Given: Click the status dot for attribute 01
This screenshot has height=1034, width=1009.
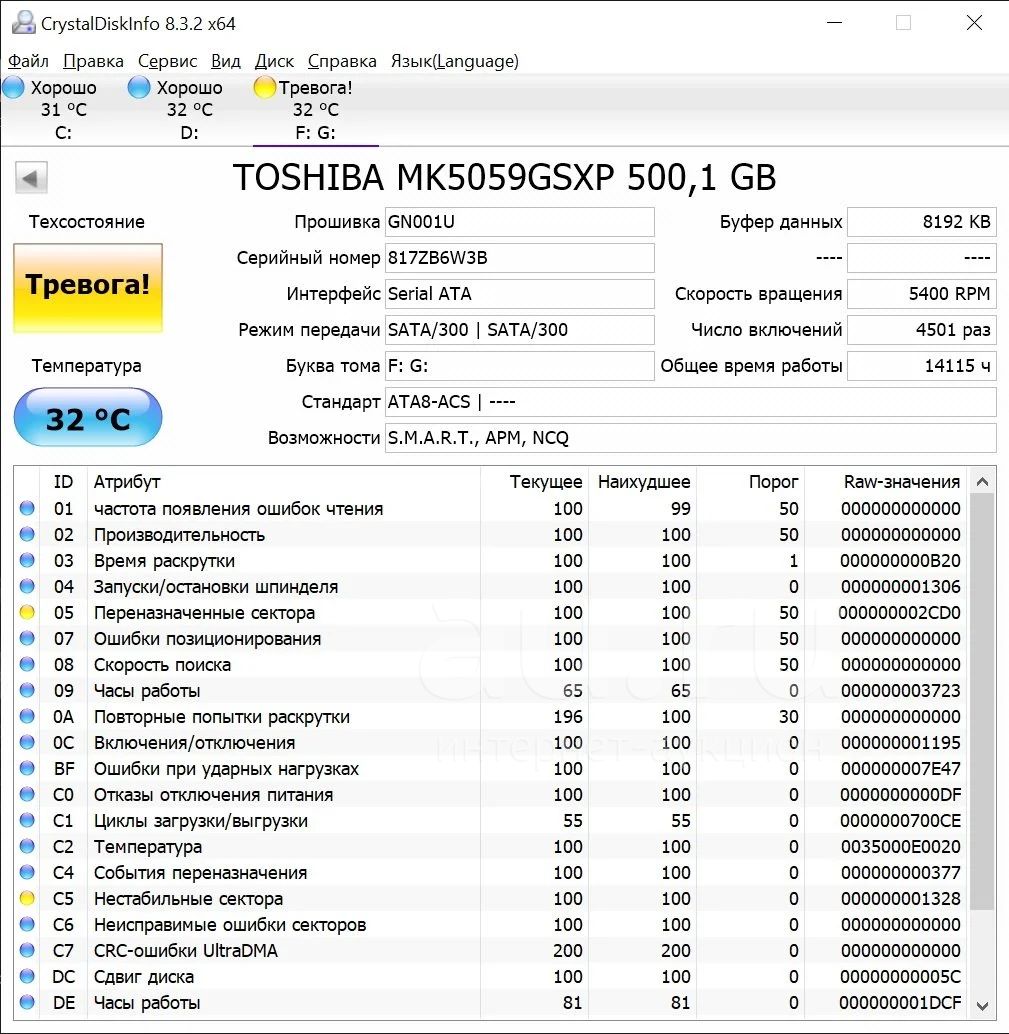Looking at the screenshot, I should 27,508.
